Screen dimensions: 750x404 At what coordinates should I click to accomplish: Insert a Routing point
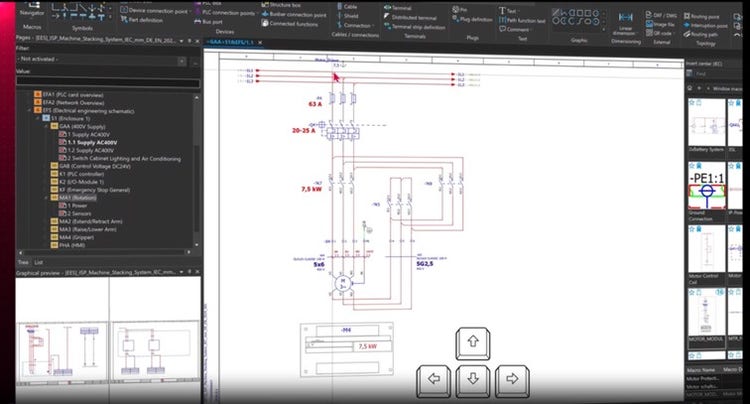pyautogui.click(x=702, y=16)
